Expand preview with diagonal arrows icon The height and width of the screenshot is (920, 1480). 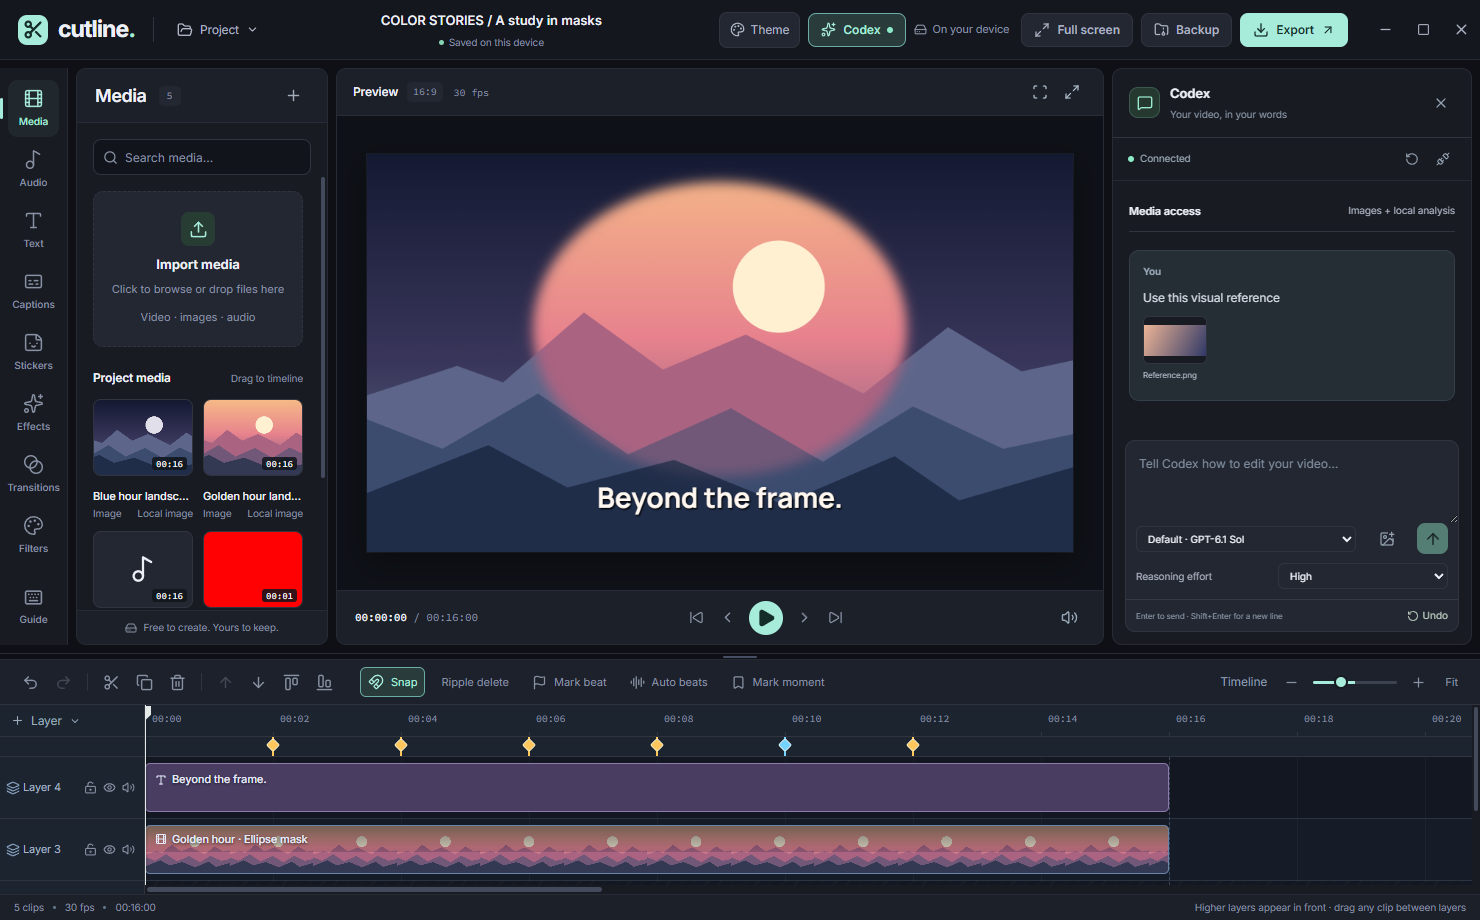[1072, 92]
